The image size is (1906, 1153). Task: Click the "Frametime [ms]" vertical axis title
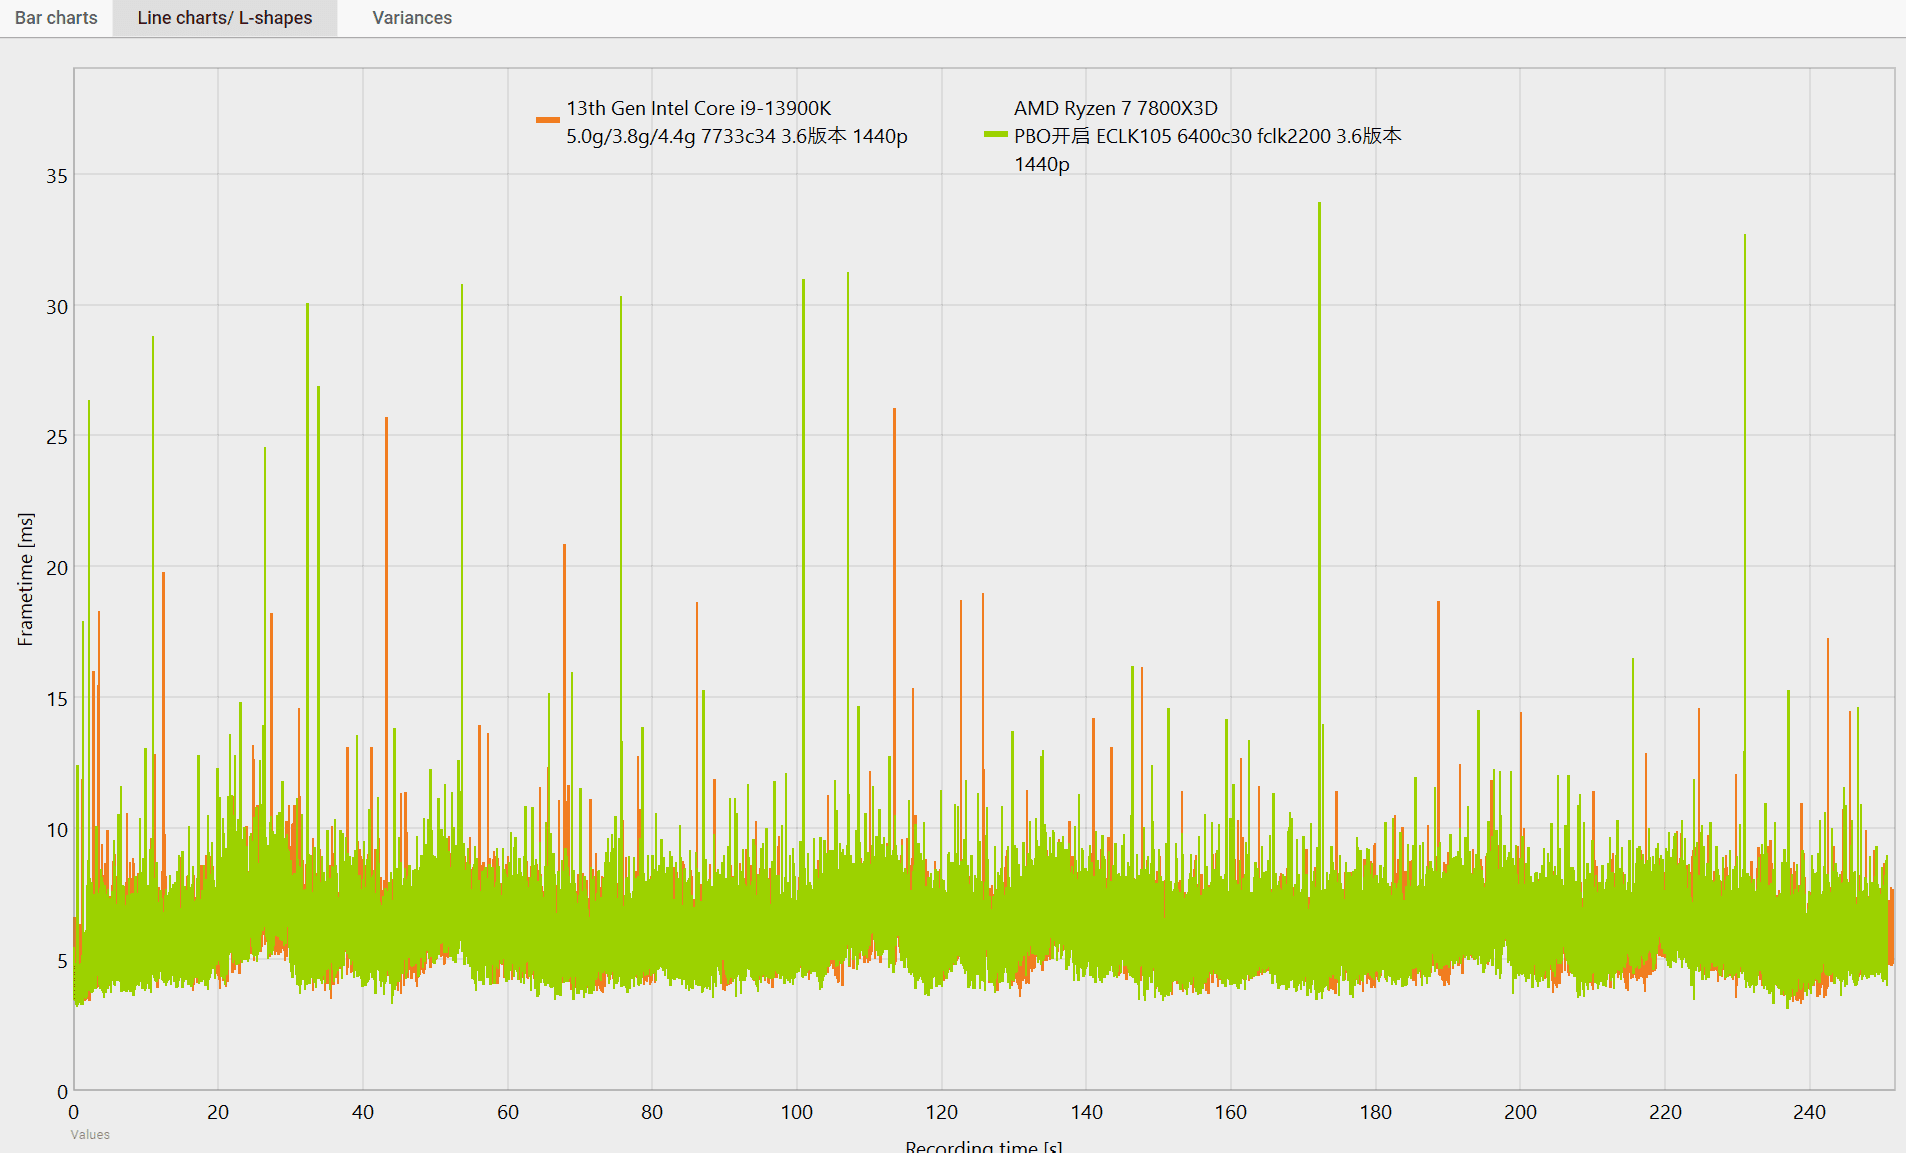[x=25, y=579]
